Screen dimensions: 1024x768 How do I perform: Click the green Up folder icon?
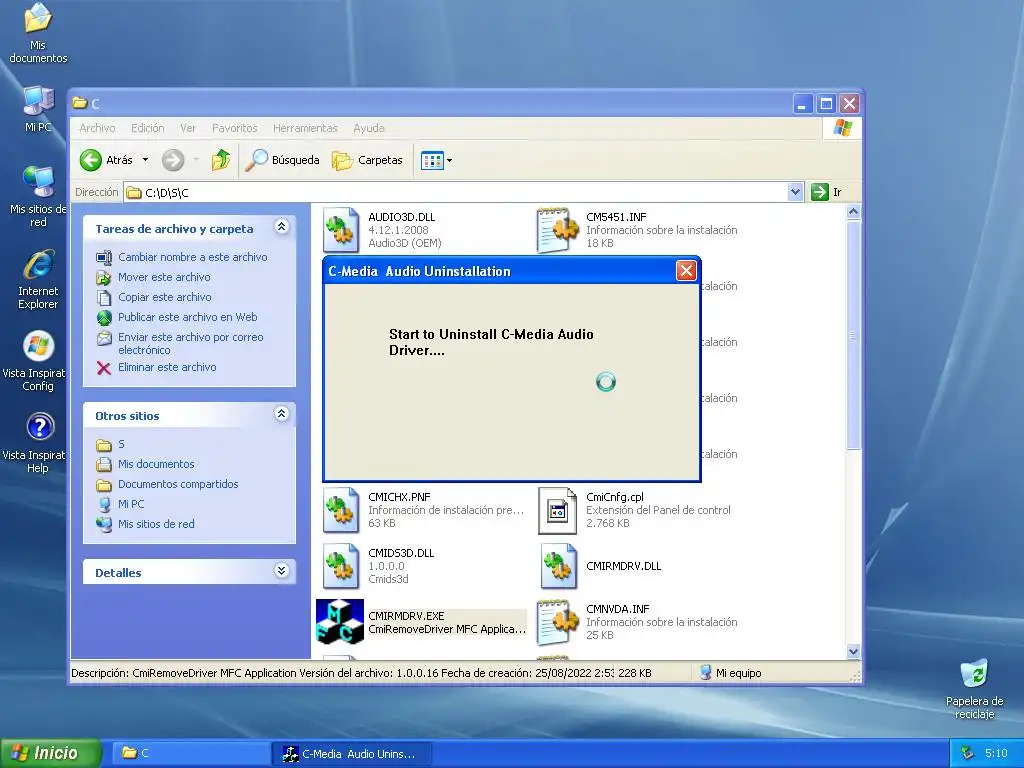point(221,160)
